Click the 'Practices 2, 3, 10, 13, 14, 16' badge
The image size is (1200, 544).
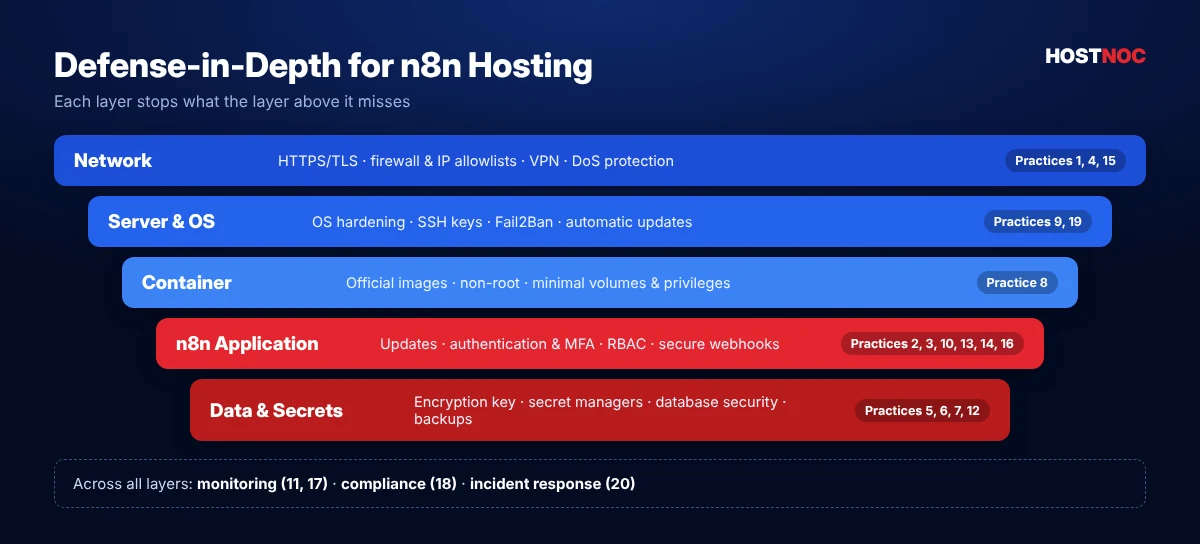pyautogui.click(x=932, y=343)
